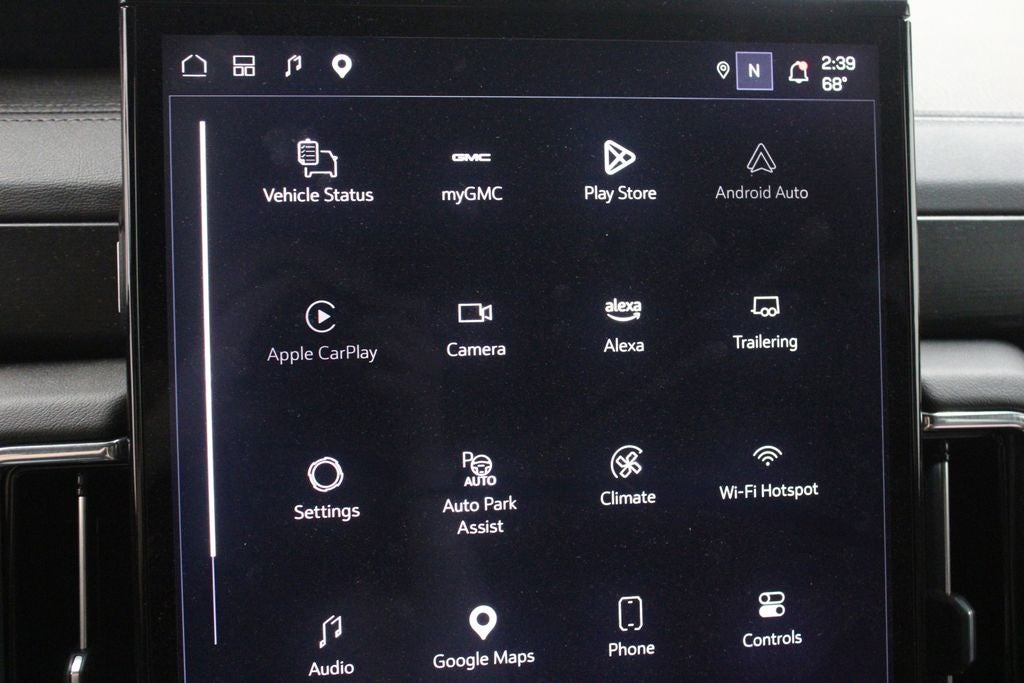Open the Trailering app
The width and height of the screenshot is (1024, 683).
click(x=765, y=323)
